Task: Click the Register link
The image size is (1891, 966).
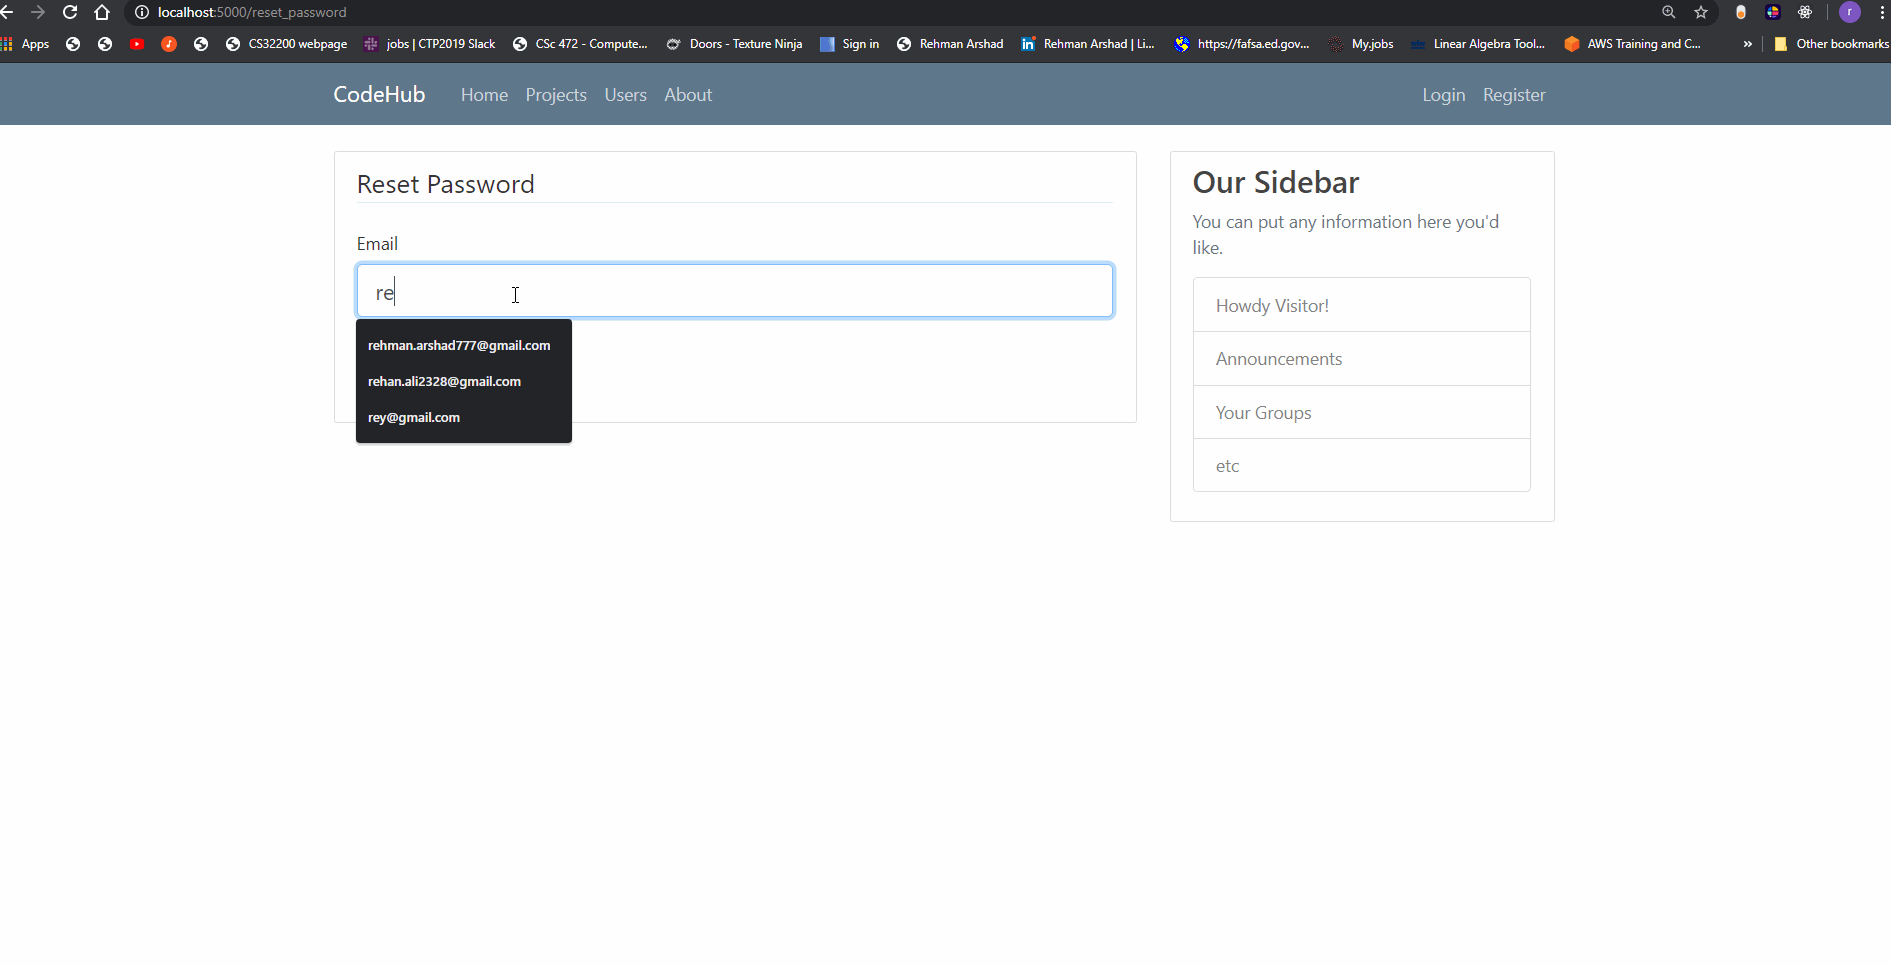Action: click(x=1514, y=95)
